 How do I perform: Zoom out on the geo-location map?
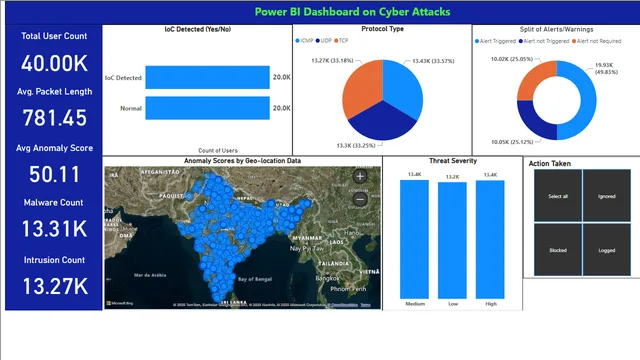point(360,199)
